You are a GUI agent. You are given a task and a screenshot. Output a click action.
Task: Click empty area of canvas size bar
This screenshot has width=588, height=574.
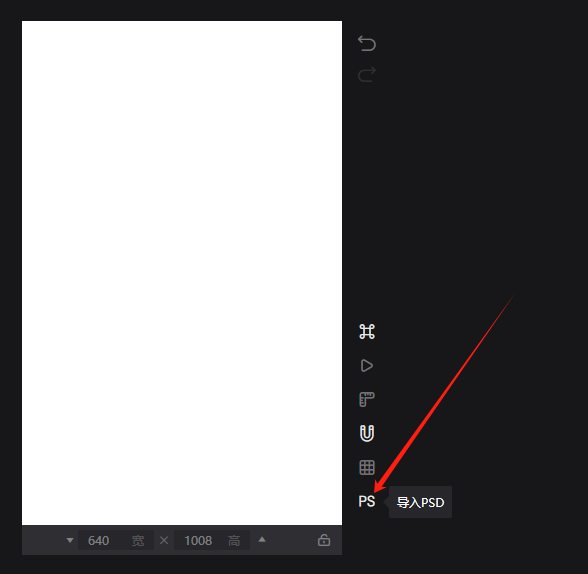click(x=291, y=540)
